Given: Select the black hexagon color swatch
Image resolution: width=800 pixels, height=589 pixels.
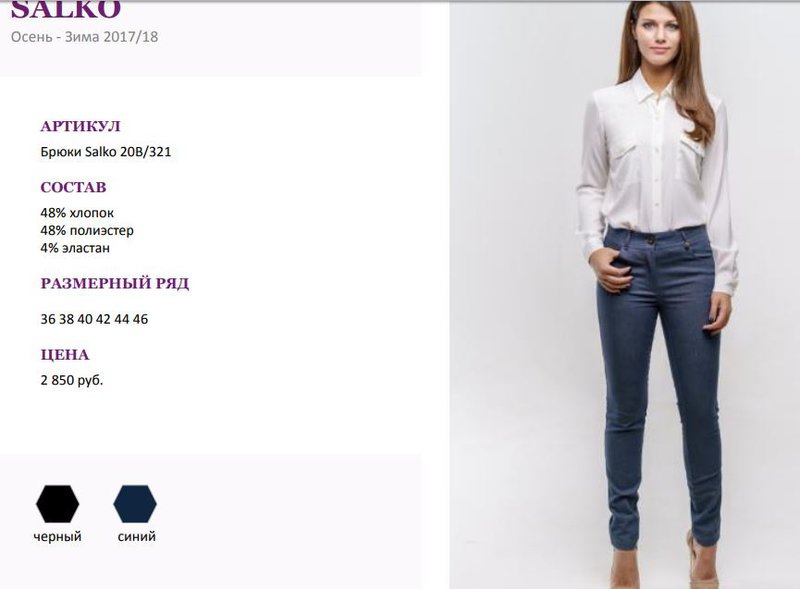Looking at the screenshot, I should [x=58, y=504].
